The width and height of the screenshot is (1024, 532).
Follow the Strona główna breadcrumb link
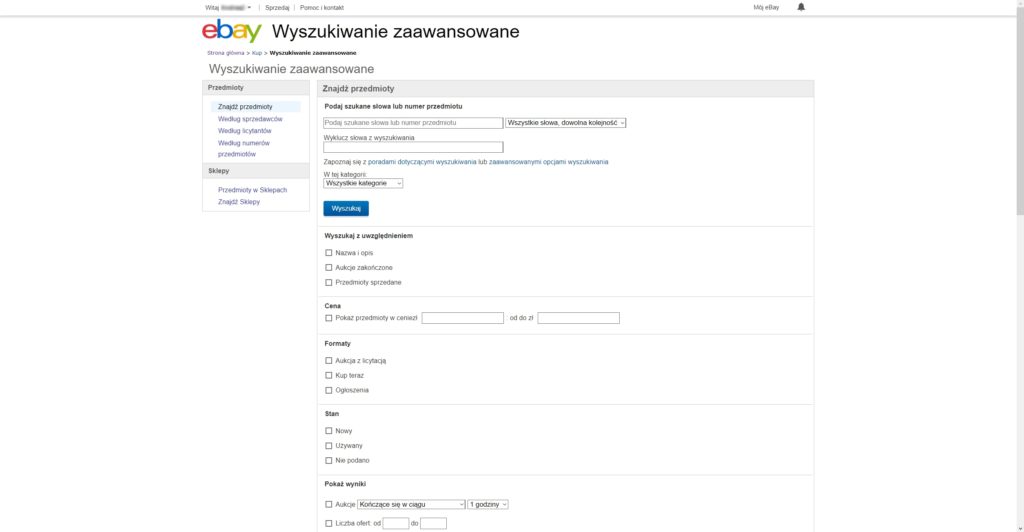225,52
